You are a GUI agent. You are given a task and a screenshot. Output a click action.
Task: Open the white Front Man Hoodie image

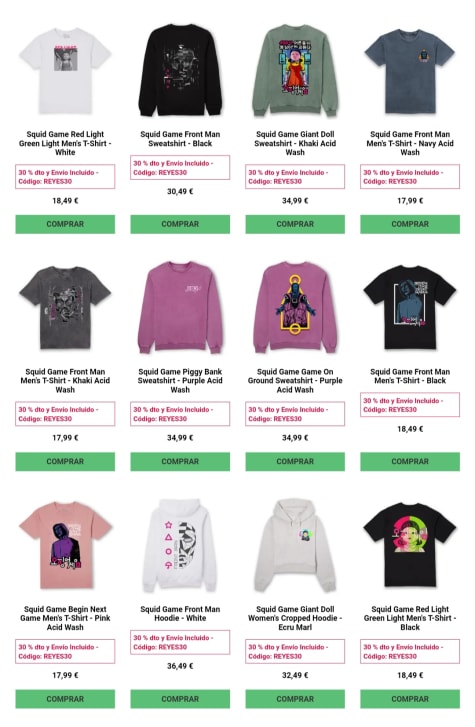tap(180, 545)
